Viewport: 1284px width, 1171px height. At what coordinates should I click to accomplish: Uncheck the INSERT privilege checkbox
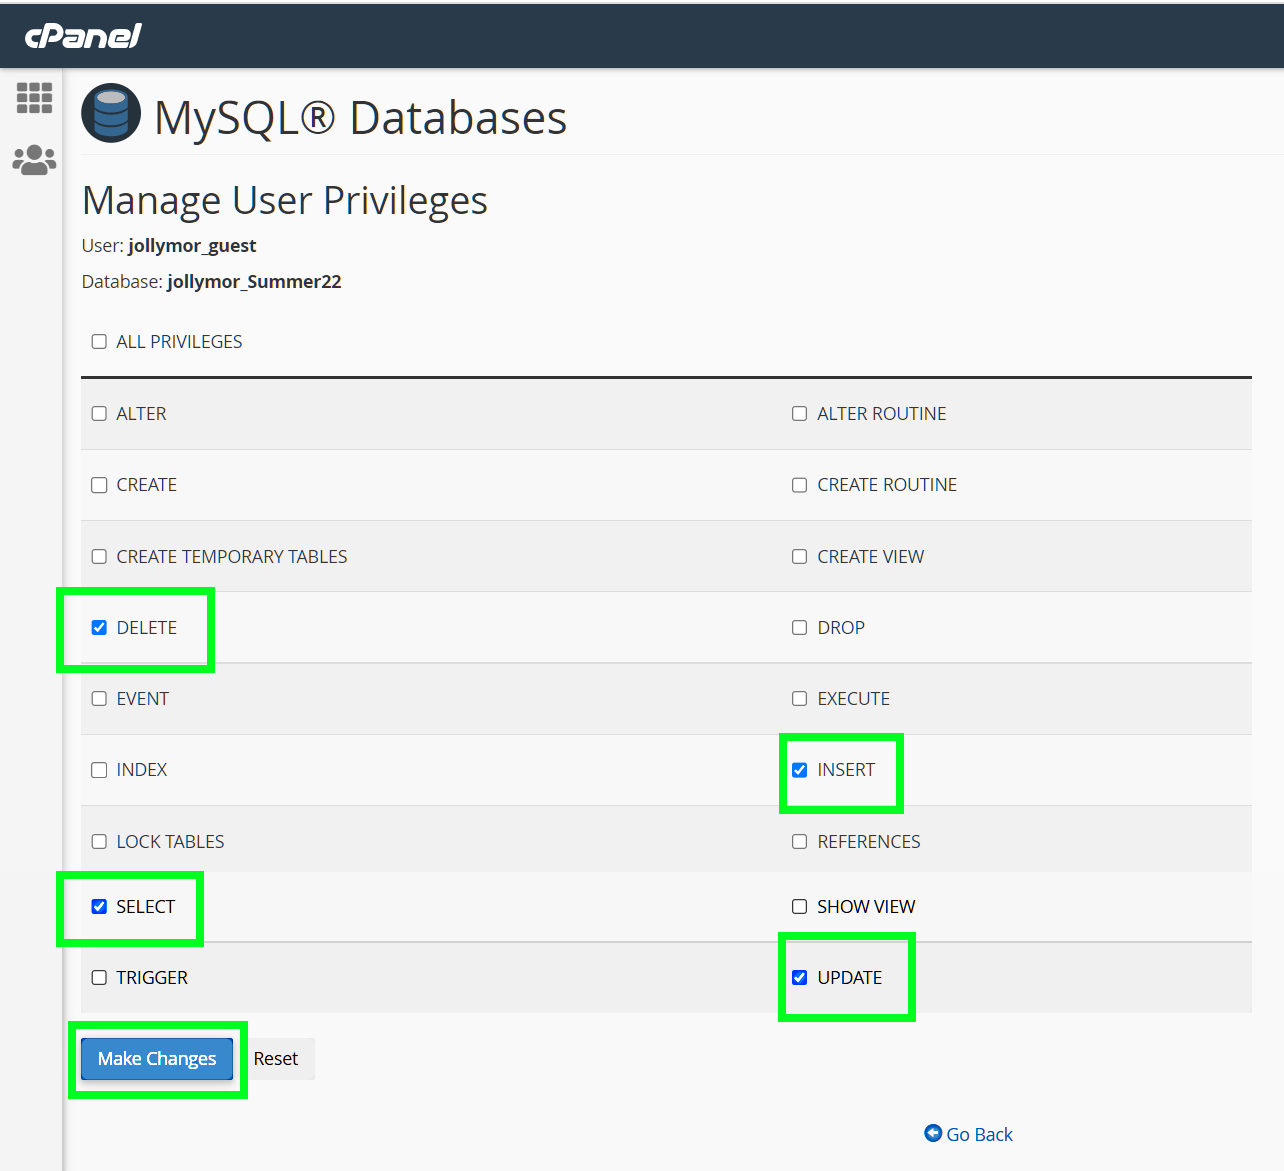[x=800, y=770]
